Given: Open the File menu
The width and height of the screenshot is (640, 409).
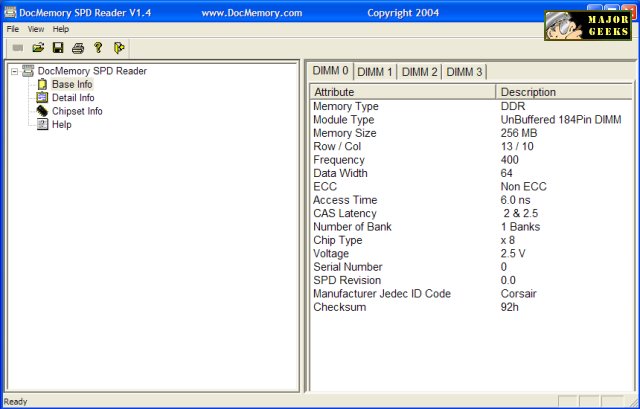Looking at the screenshot, I should 13,29.
